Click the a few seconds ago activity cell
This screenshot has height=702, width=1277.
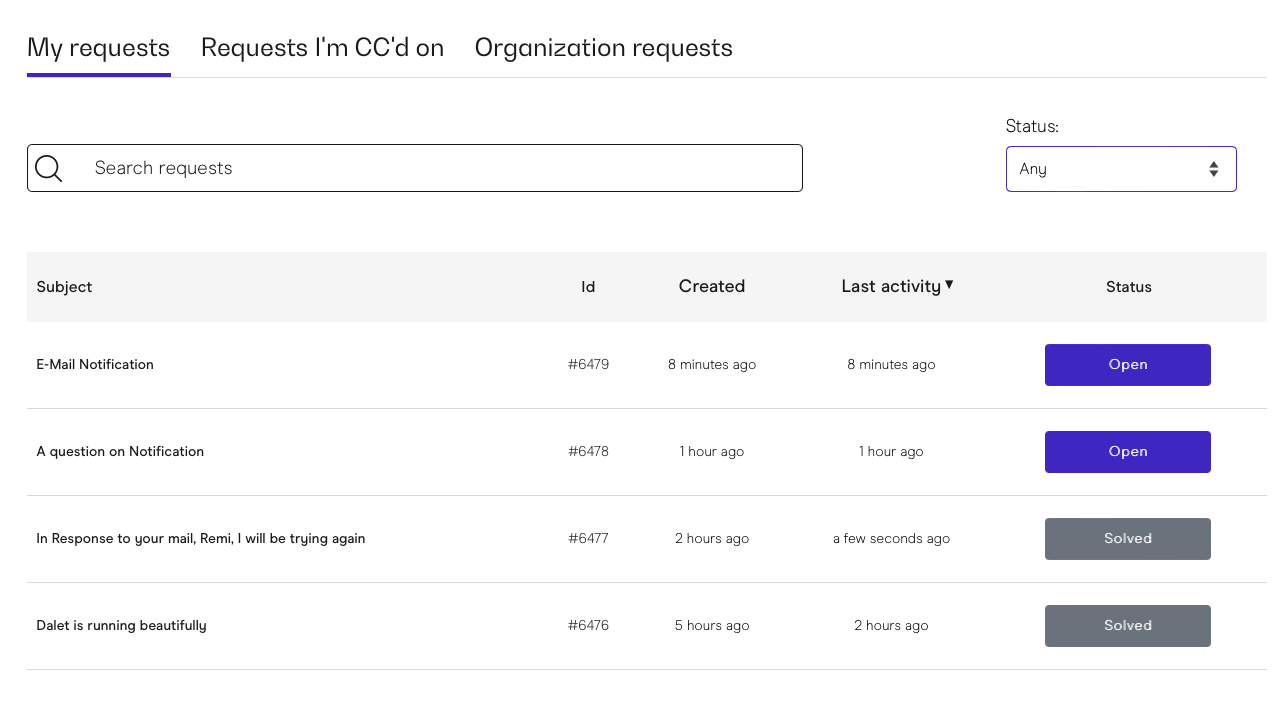(x=891, y=539)
